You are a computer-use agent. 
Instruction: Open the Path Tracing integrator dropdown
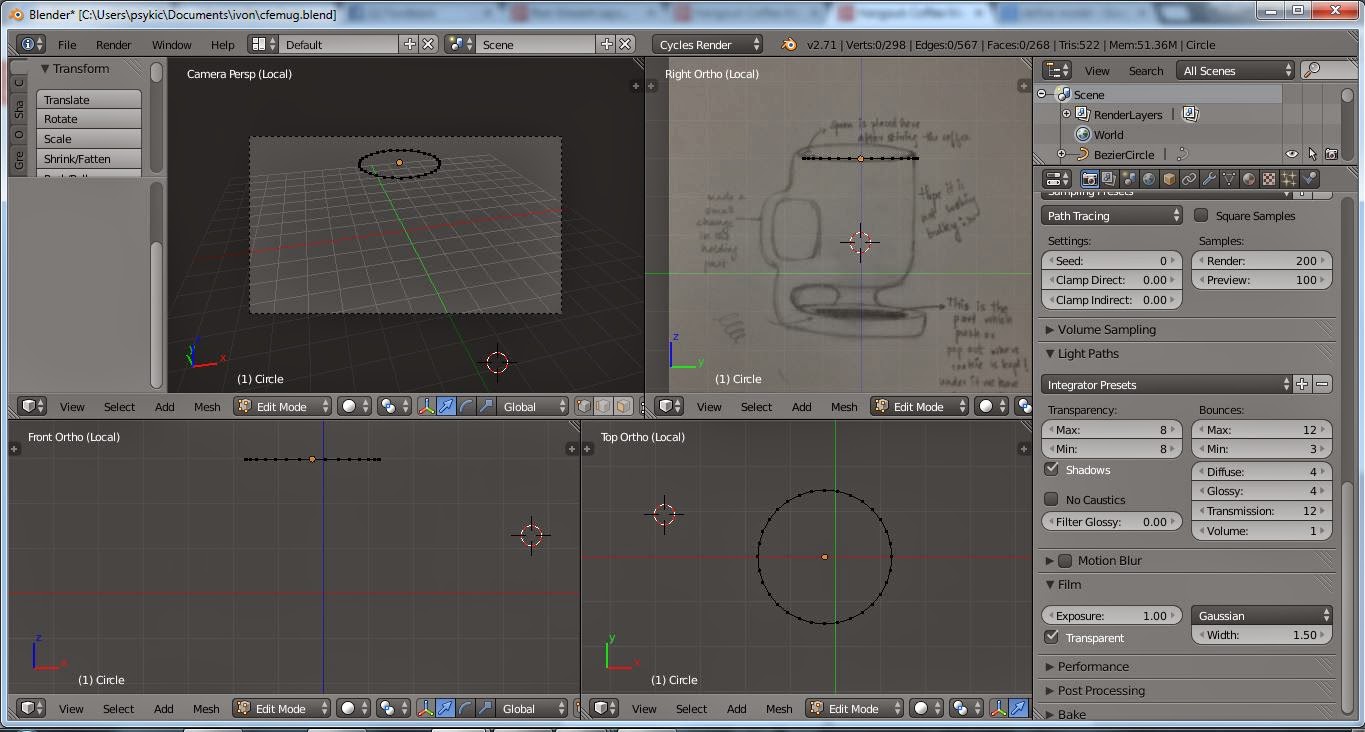click(1112, 215)
